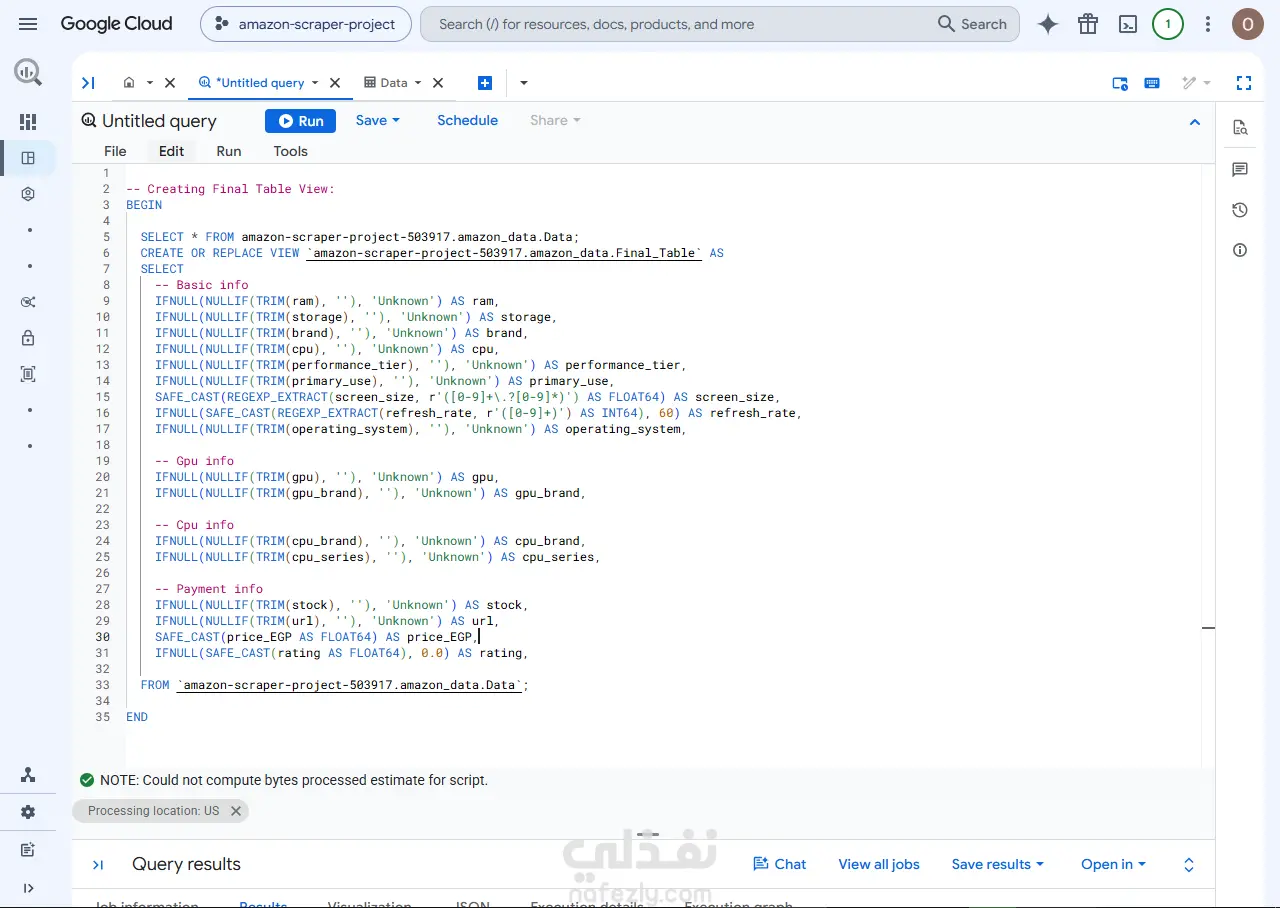Open the Share dropdown
This screenshot has height=908, width=1280.
click(x=555, y=120)
